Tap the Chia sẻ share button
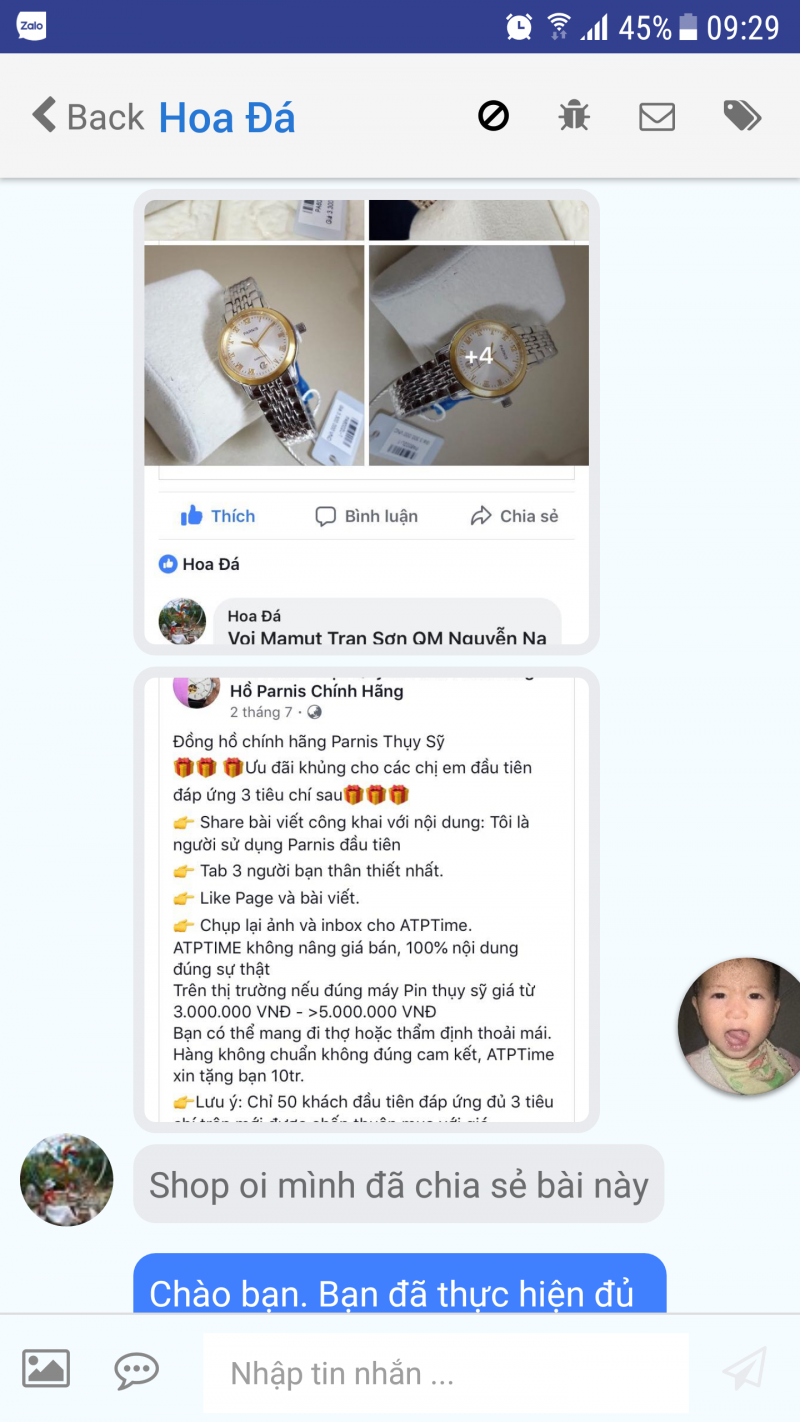The height and width of the screenshot is (1422, 800). pos(514,516)
